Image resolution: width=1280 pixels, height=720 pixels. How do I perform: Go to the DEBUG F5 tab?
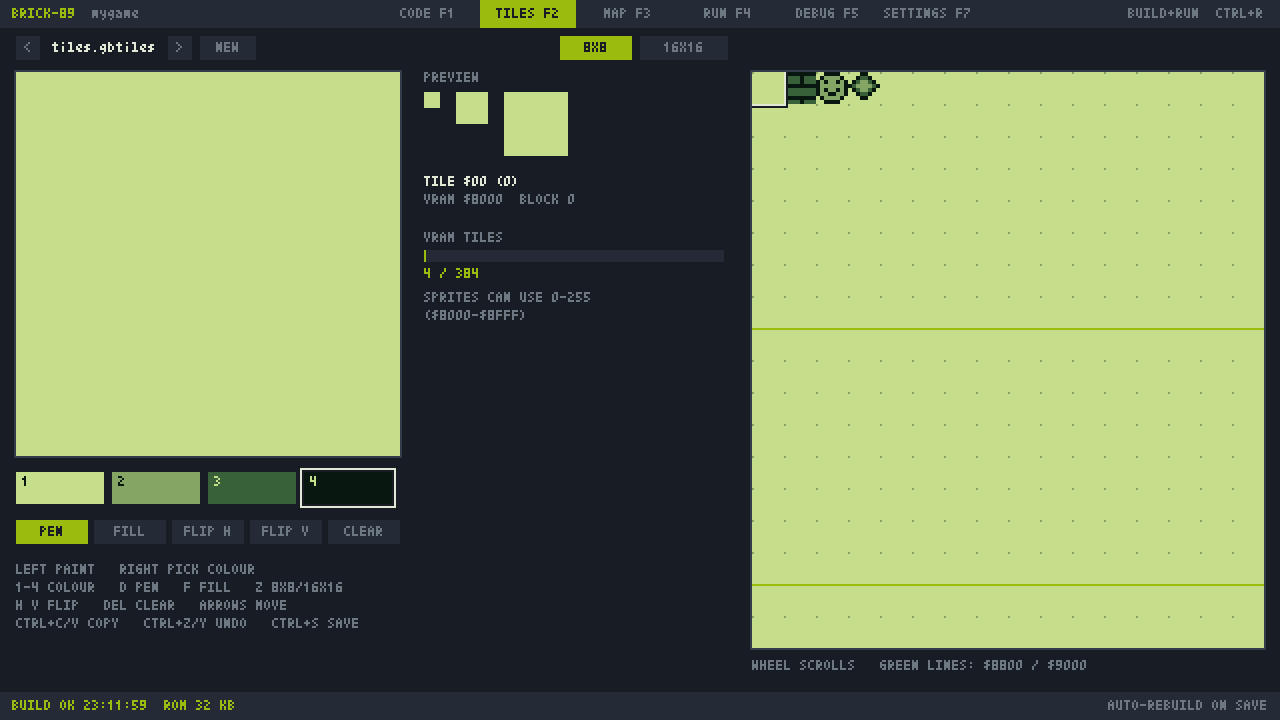click(827, 13)
